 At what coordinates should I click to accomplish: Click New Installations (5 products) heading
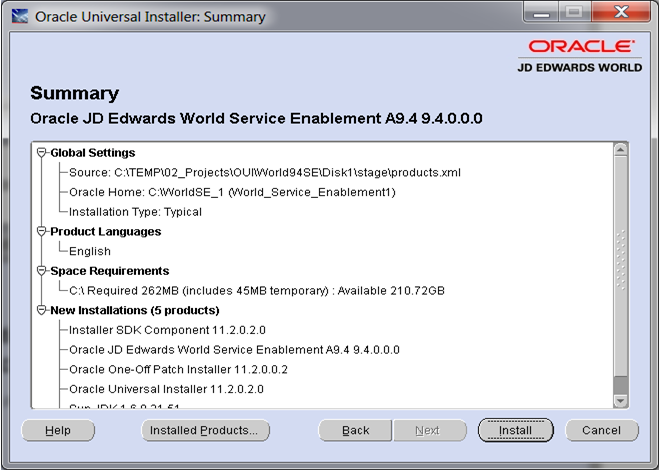135,310
